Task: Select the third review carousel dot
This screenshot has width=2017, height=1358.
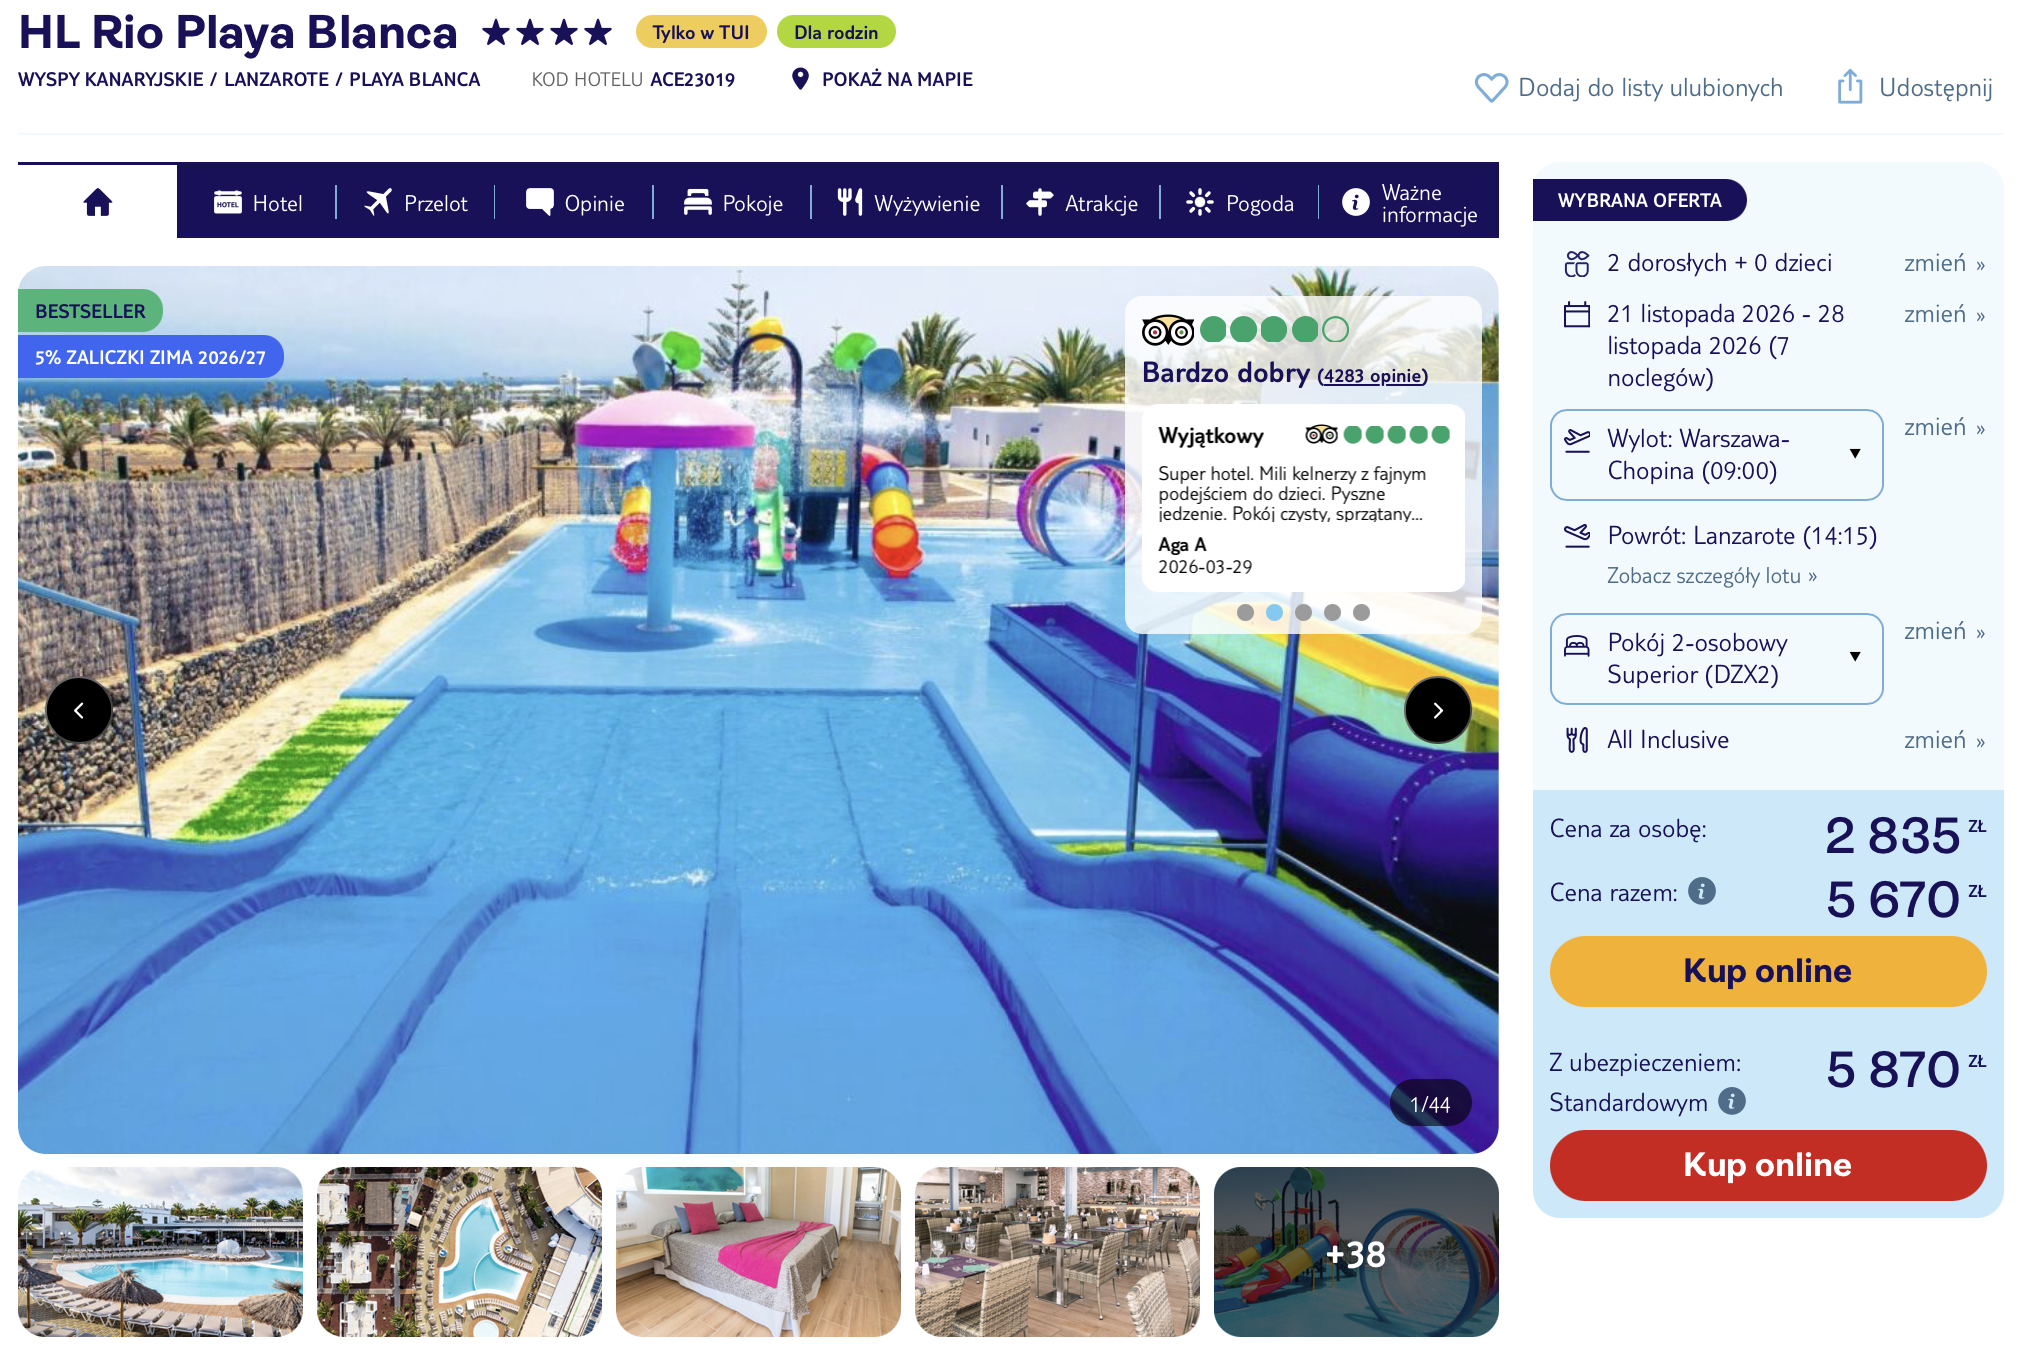Action: tap(1303, 612)
